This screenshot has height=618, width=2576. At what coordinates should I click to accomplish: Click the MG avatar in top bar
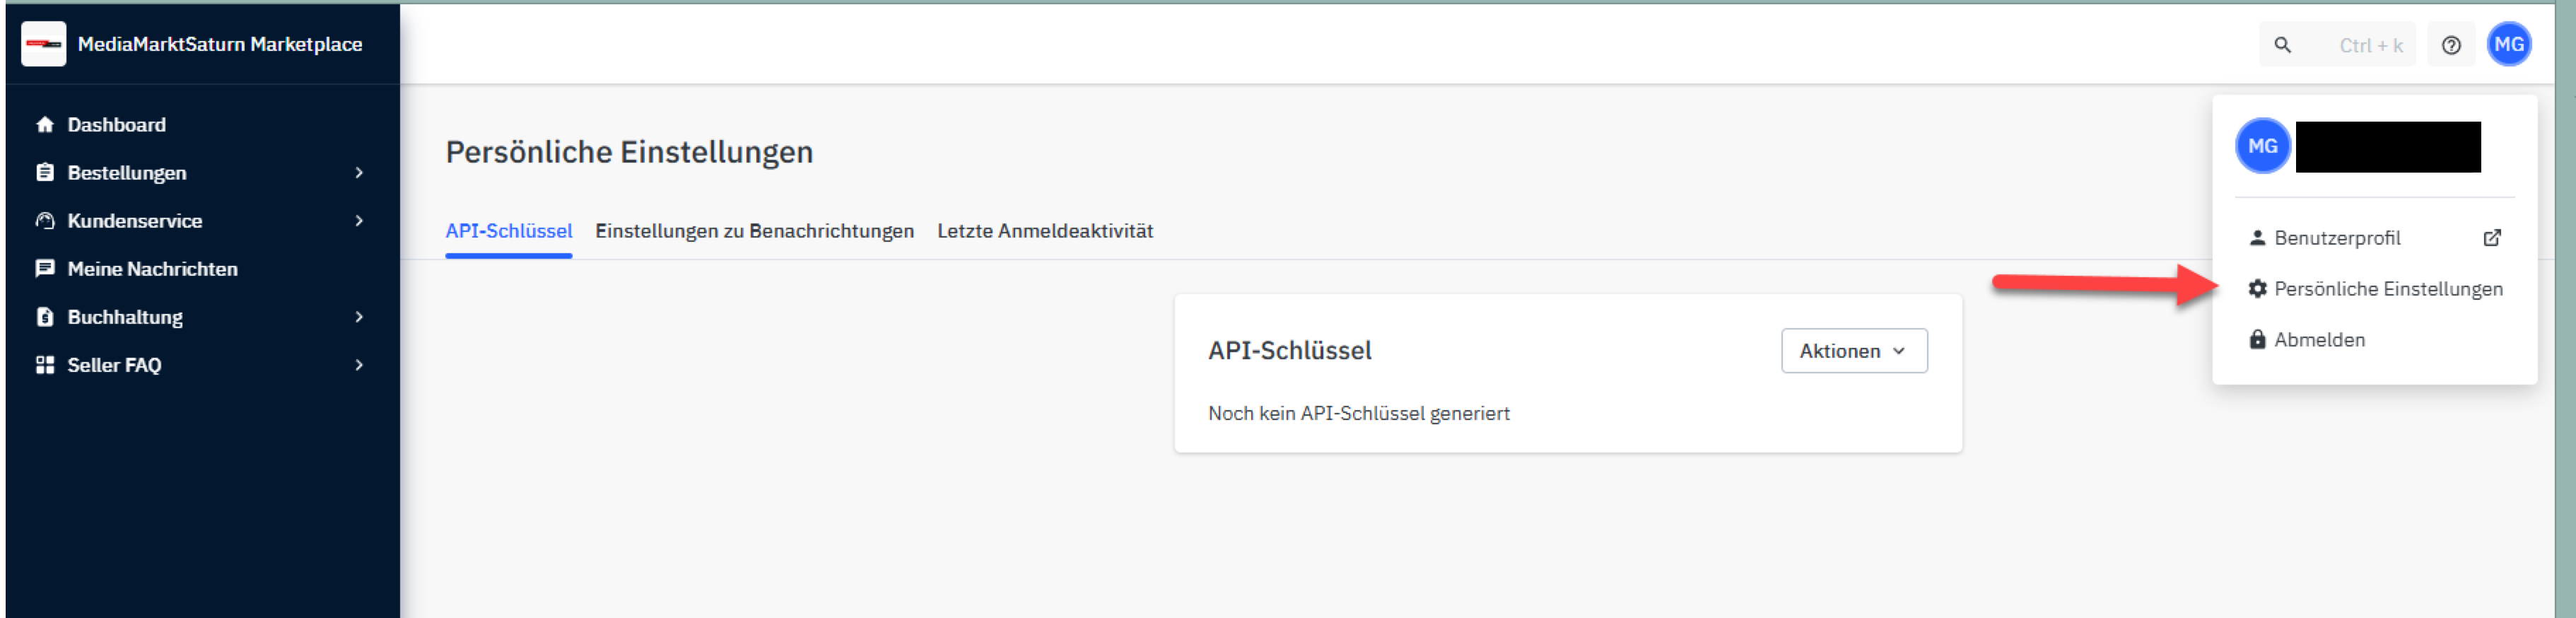click(2509, 44)
